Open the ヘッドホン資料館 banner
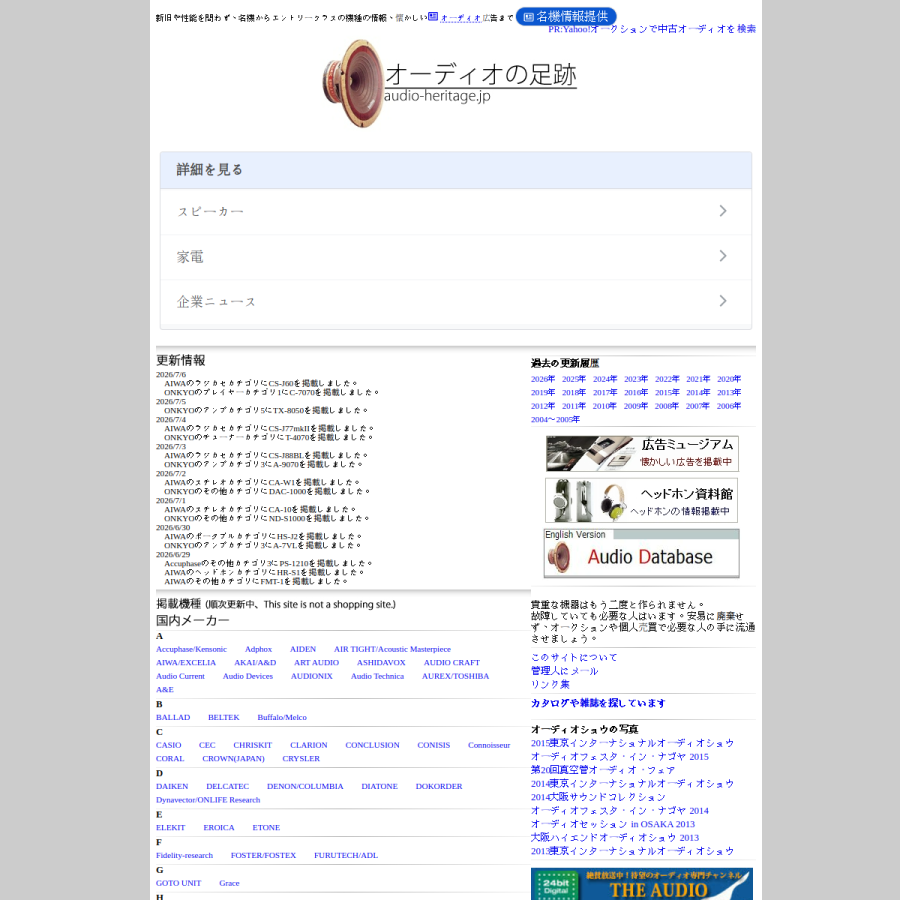This screenshot has width=900, height=900. tap(641, 501)
